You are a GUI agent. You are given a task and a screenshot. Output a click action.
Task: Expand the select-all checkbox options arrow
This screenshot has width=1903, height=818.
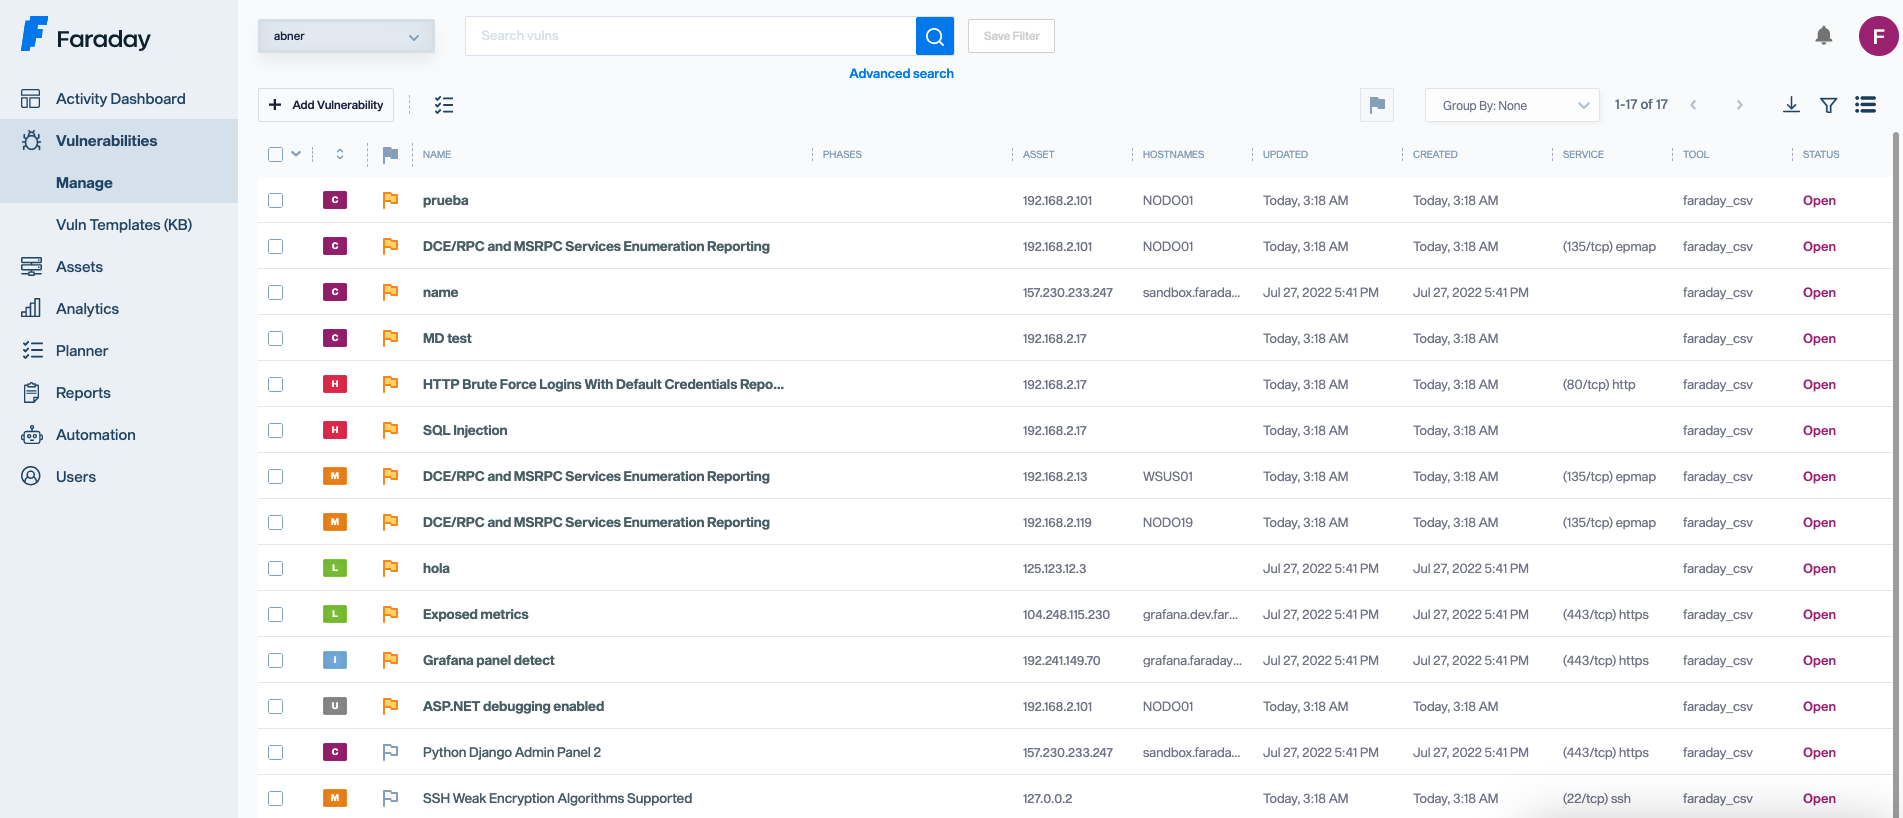coord(296,154)
